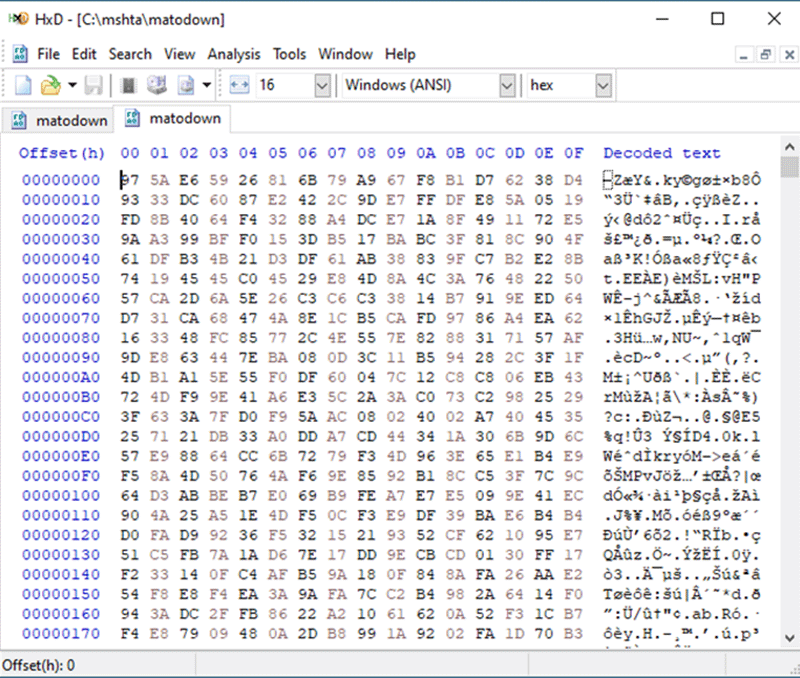Image resolution: width=800 pixels, height=678 pixels.
Task: Click the vertical scrollbar thumb
Action: 789,167
